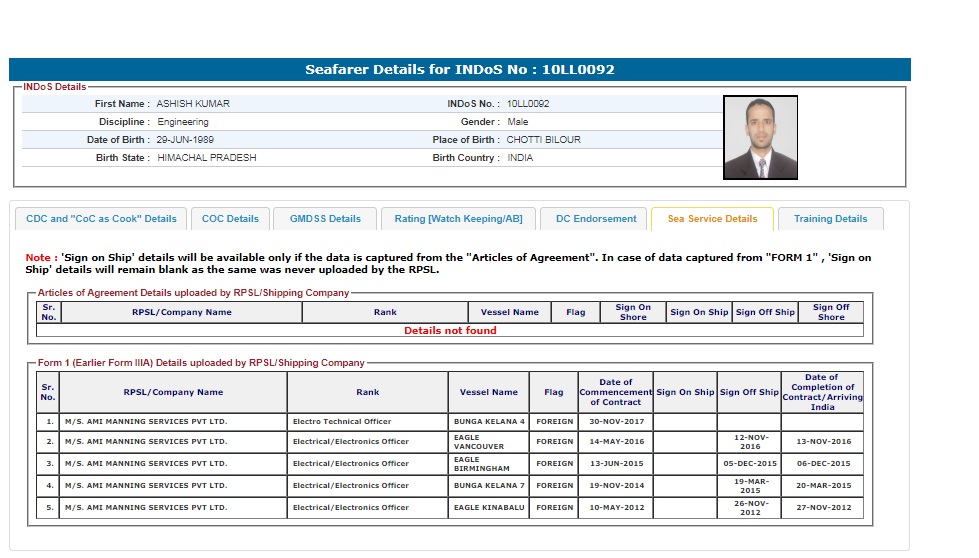Click the BUNGA KELANA 4 vessel cell
The image size is (979, 558).
click(x=489, y=422)
